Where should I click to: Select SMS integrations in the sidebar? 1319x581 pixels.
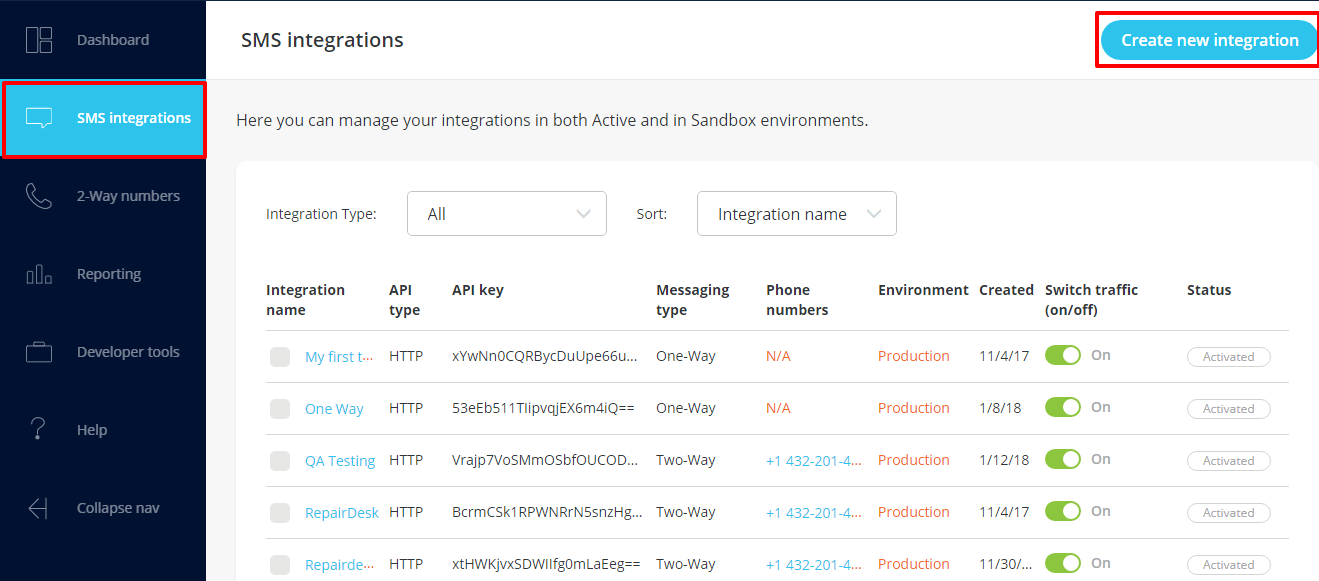[103, 118]
